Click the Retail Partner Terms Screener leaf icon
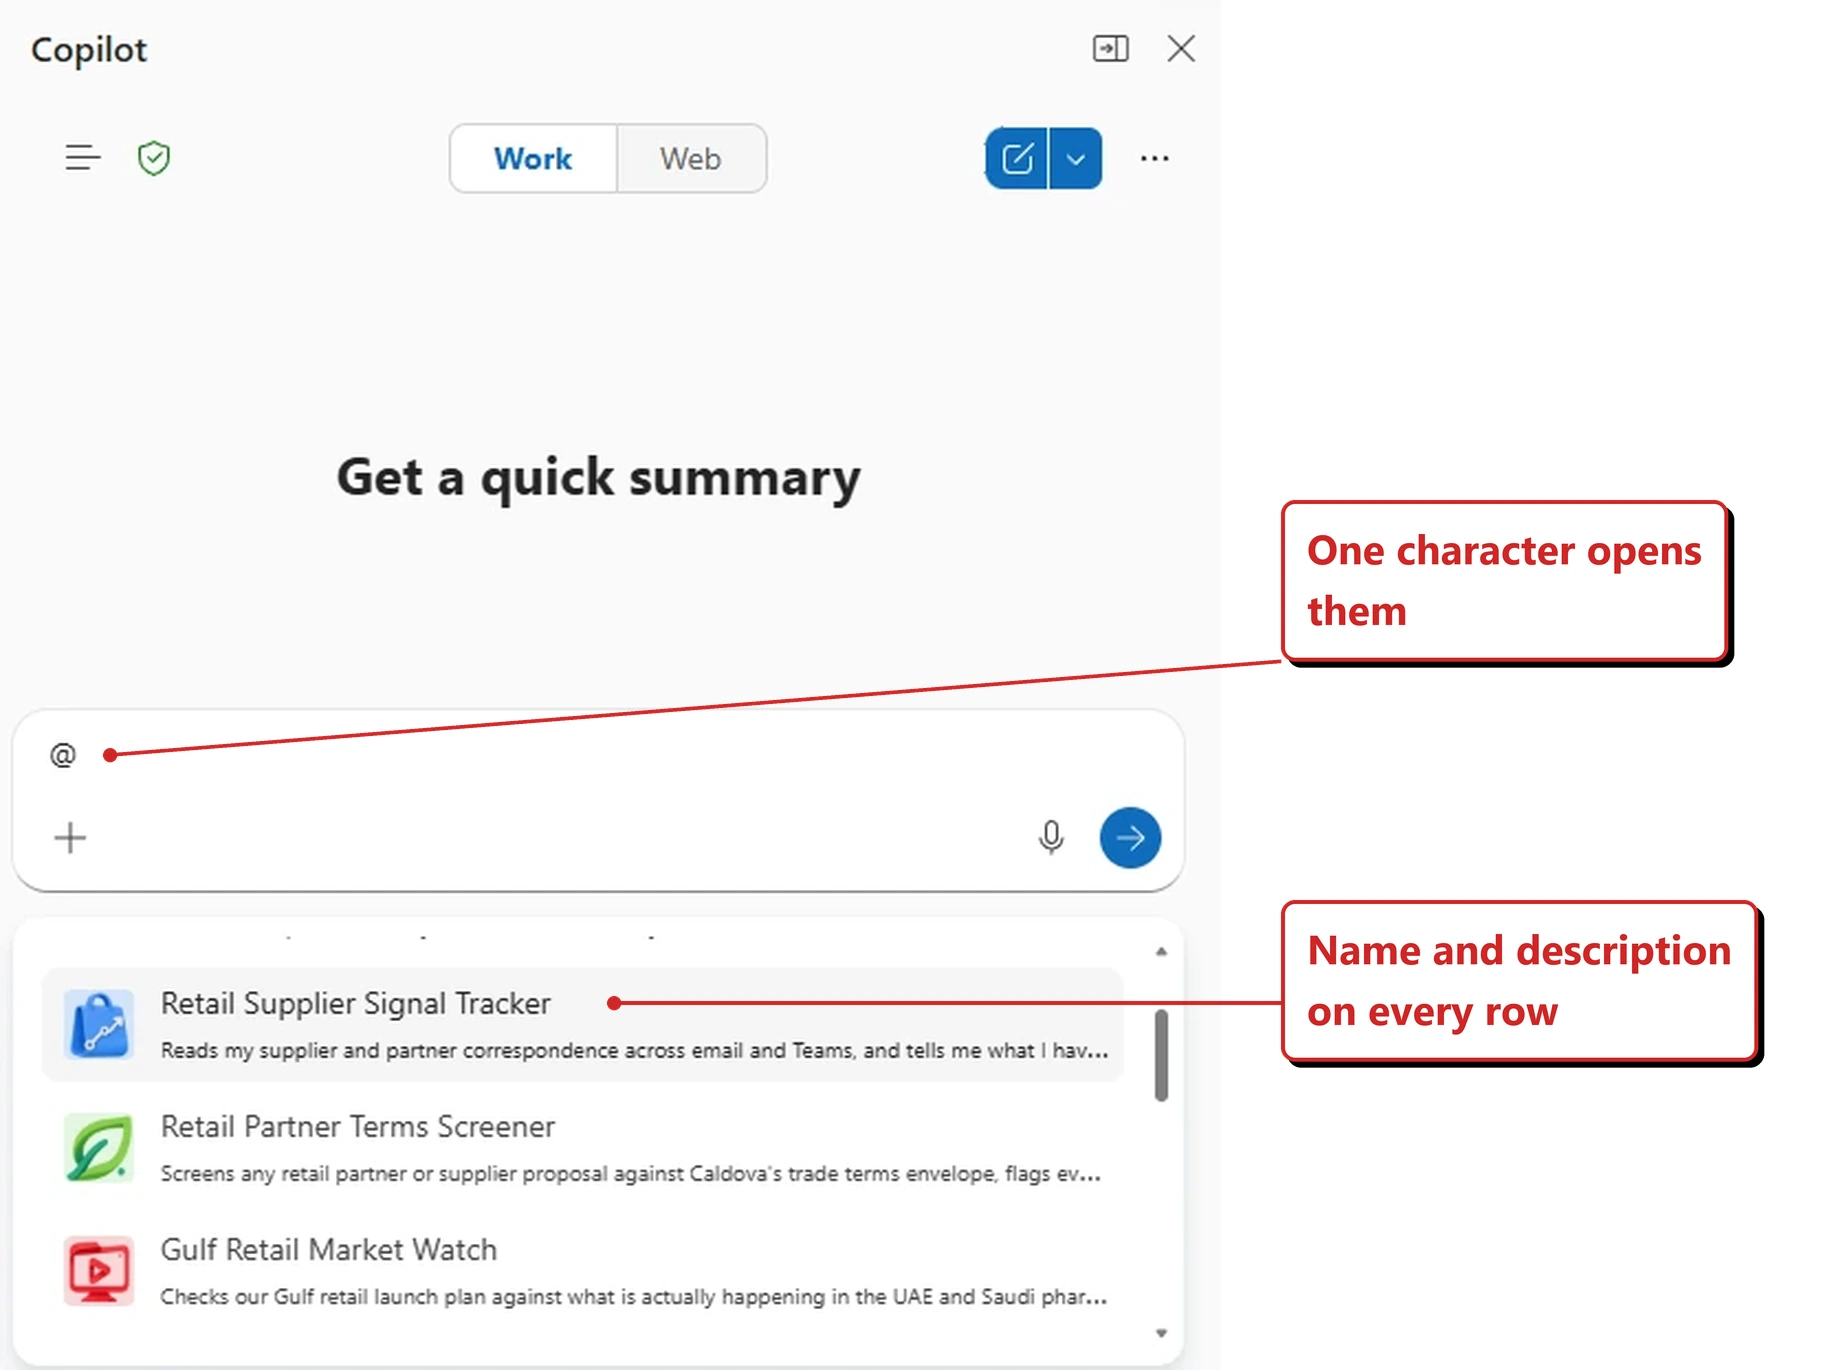This screenshot has width=1841, height=1370. point(98,1147)
